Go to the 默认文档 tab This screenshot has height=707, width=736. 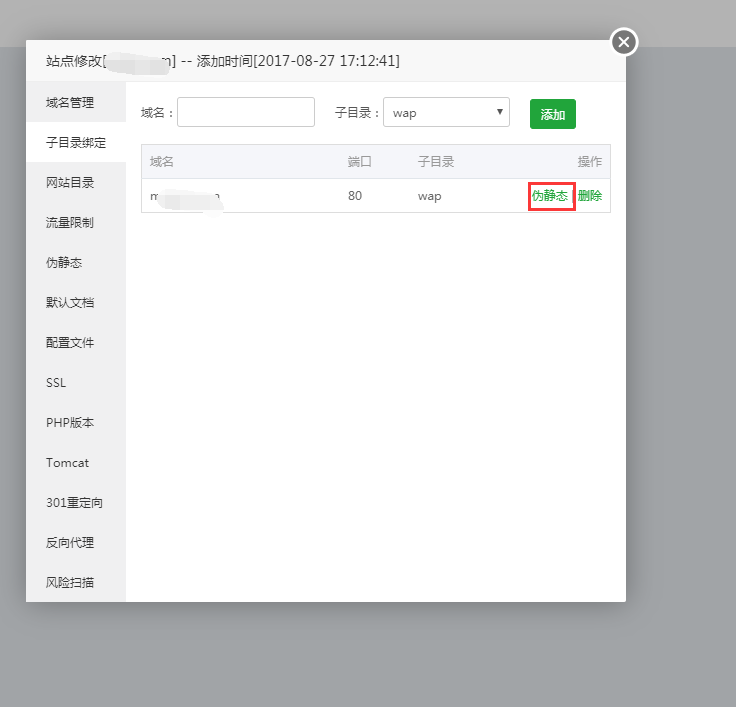click(76, 302)
